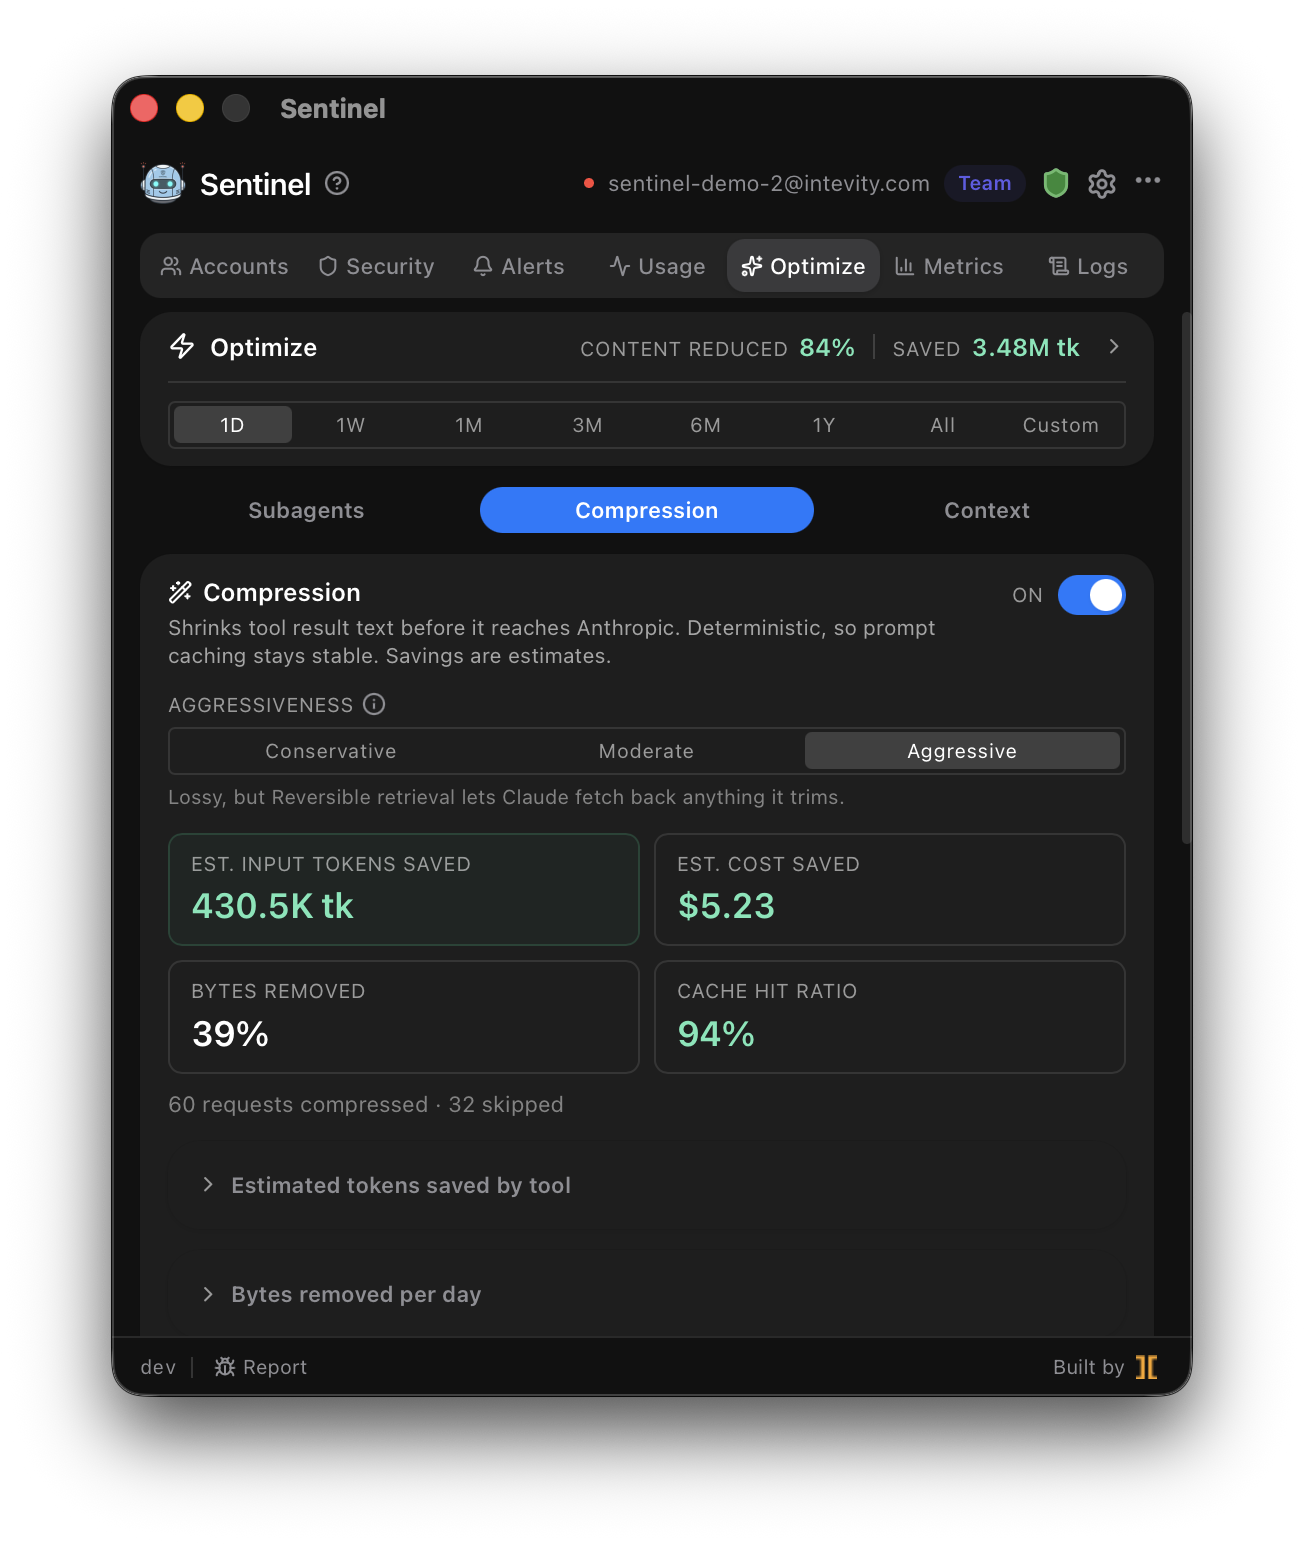Choose the 6M time range
Image resolution: width=1304 pixels, height=1544 pixels.
point(706,425)
